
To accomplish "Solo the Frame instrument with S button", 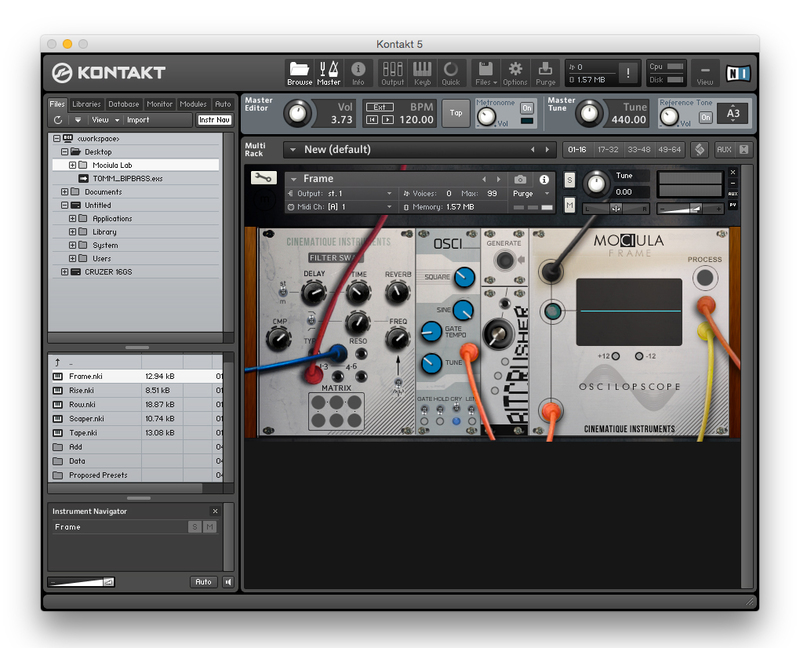I will point(570,180).
